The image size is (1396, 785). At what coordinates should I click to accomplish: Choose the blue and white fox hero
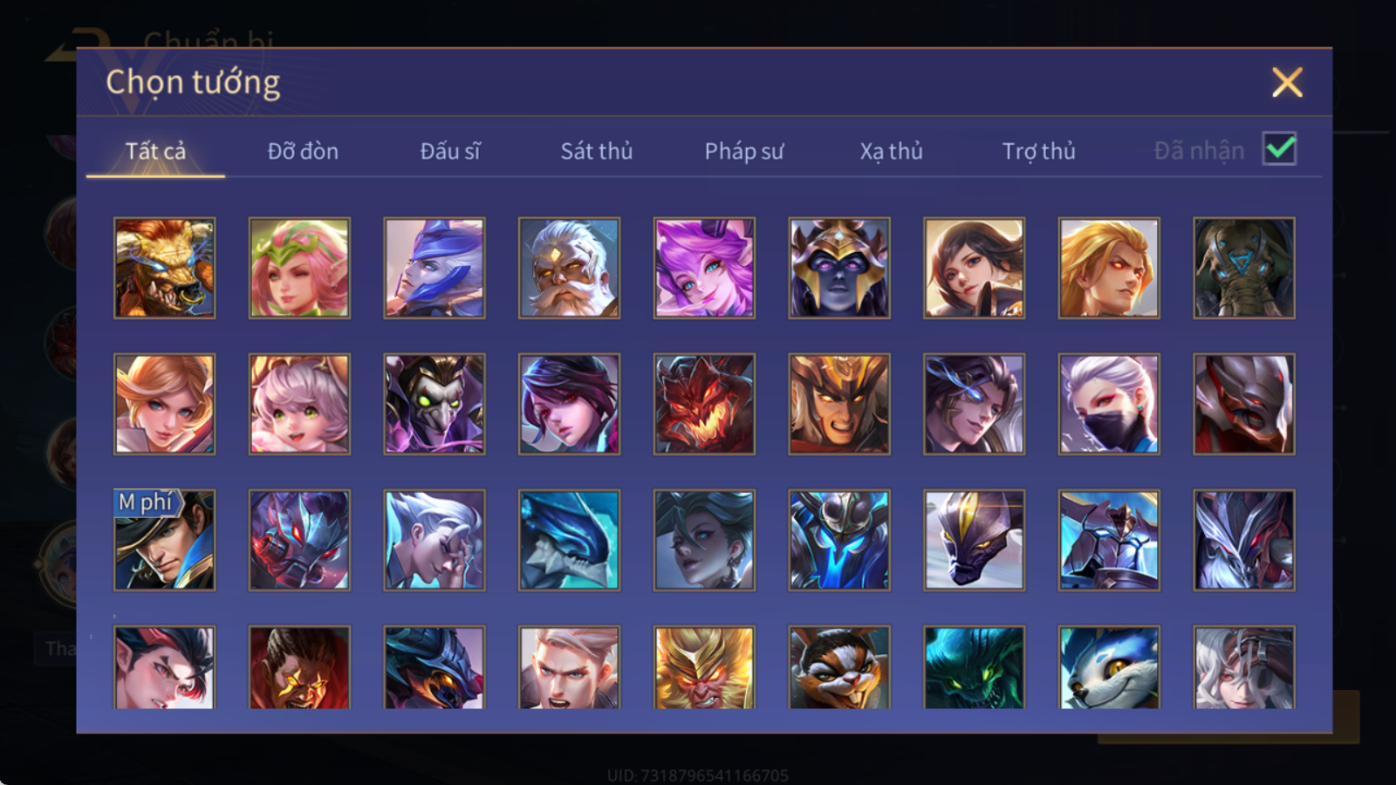click(1109, 667)
